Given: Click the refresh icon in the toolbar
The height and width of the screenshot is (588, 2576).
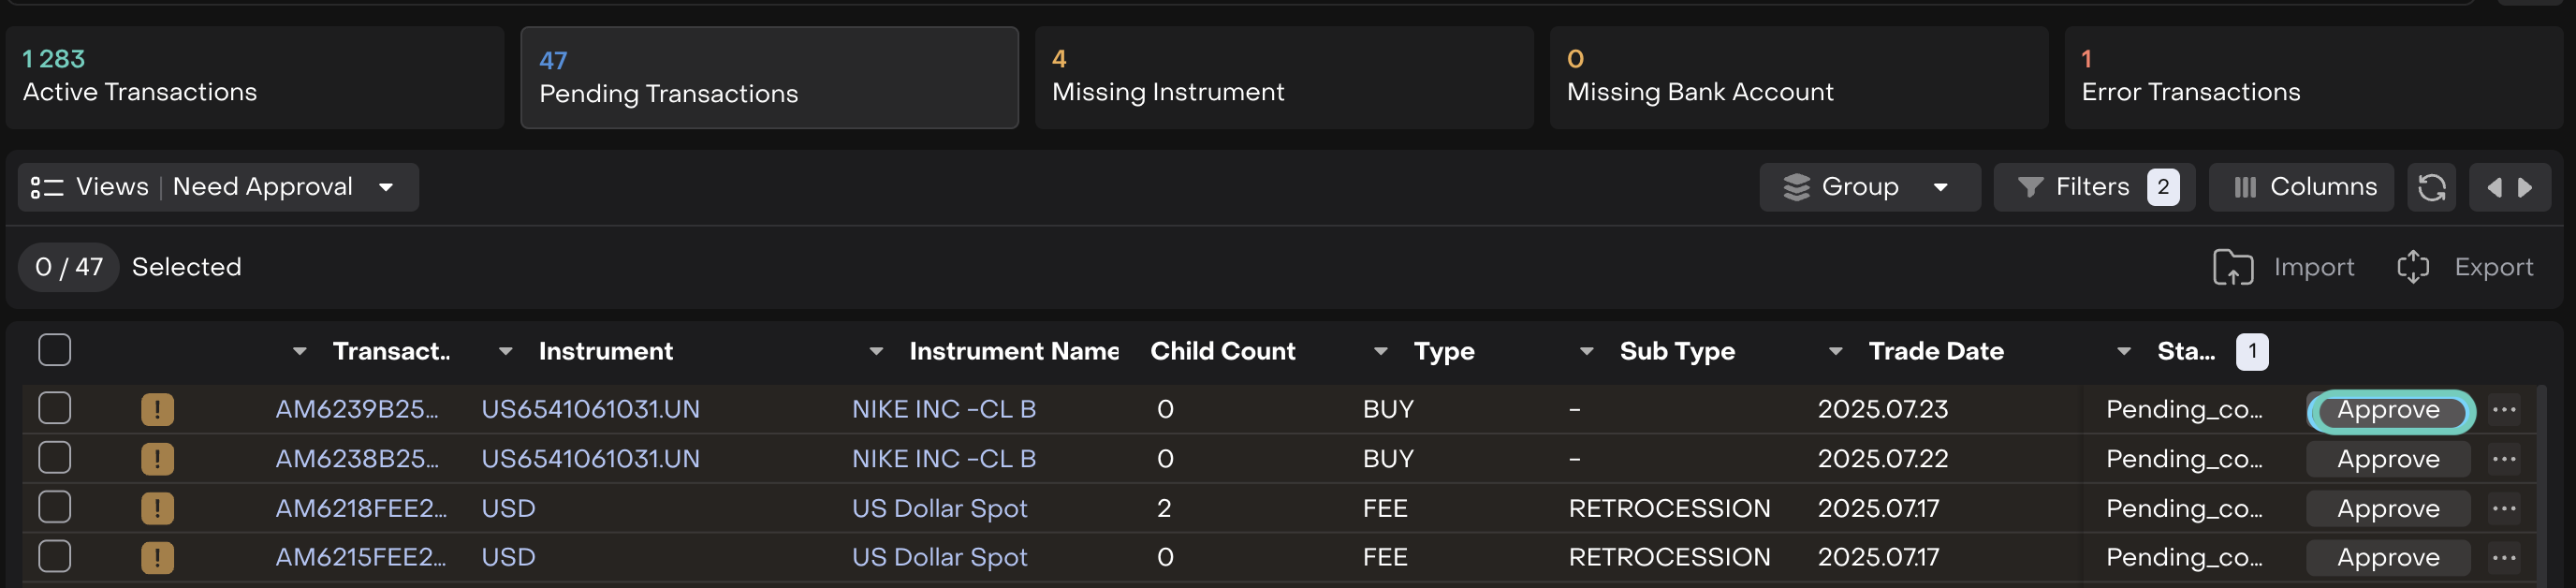Looking at the screenshot, I should [2431, 187].
